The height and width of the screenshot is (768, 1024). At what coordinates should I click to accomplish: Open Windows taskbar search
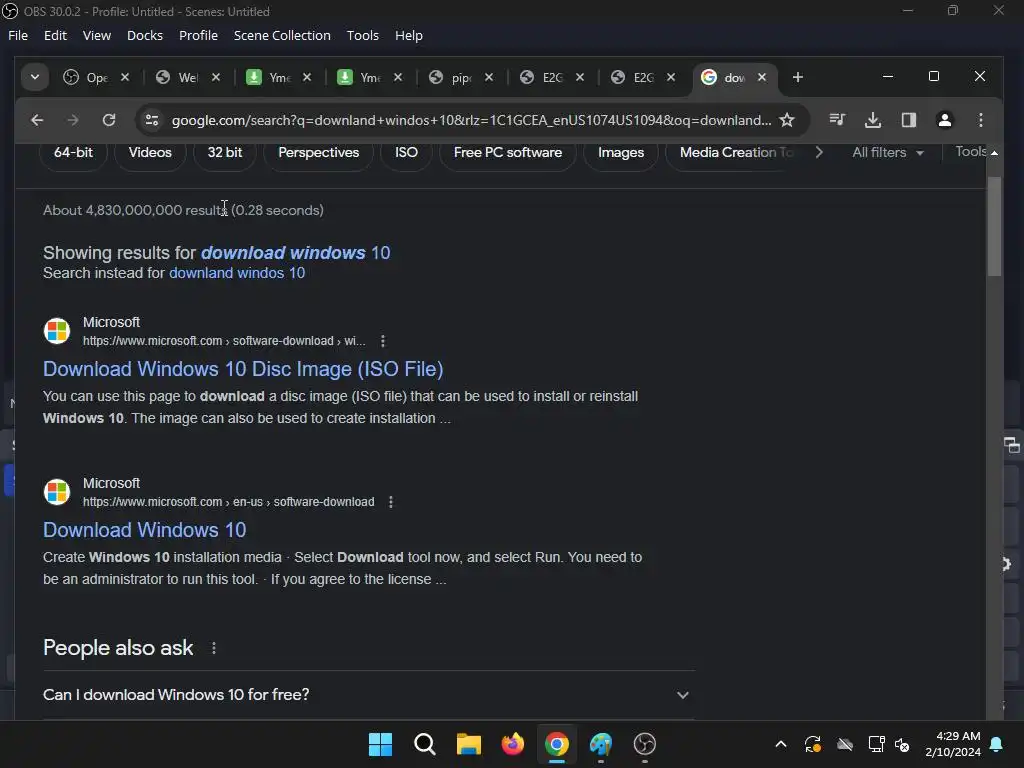[x=424, y=744]
